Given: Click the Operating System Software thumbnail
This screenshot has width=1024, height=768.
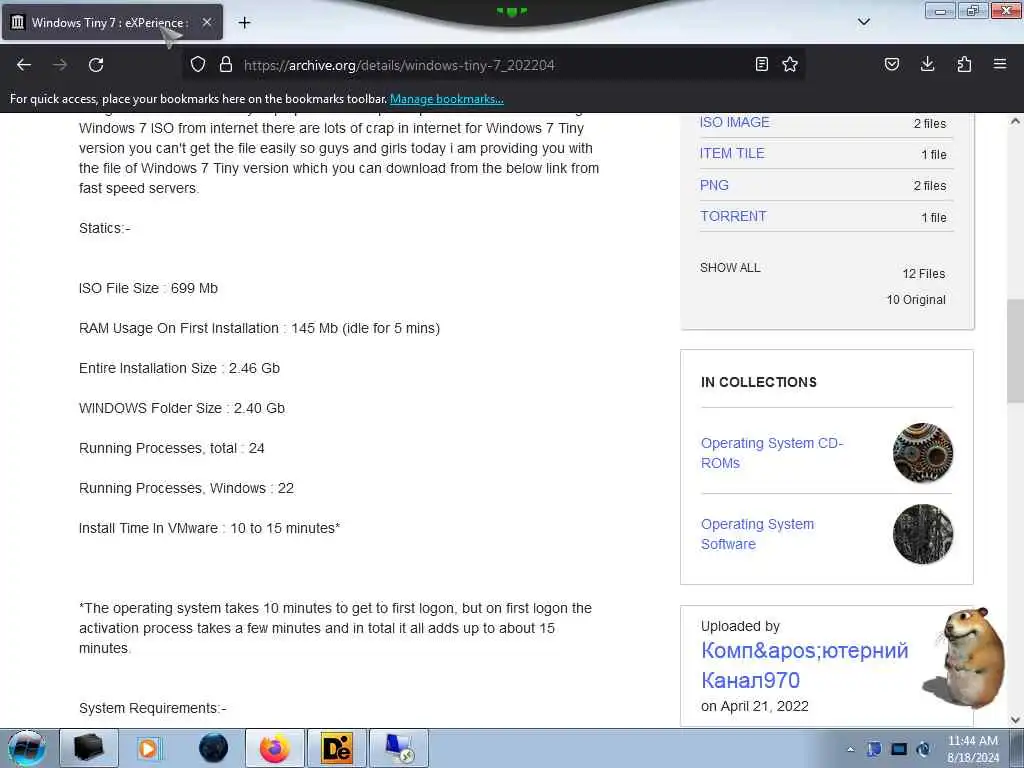Looking at the screenshot, I should 923,534.
